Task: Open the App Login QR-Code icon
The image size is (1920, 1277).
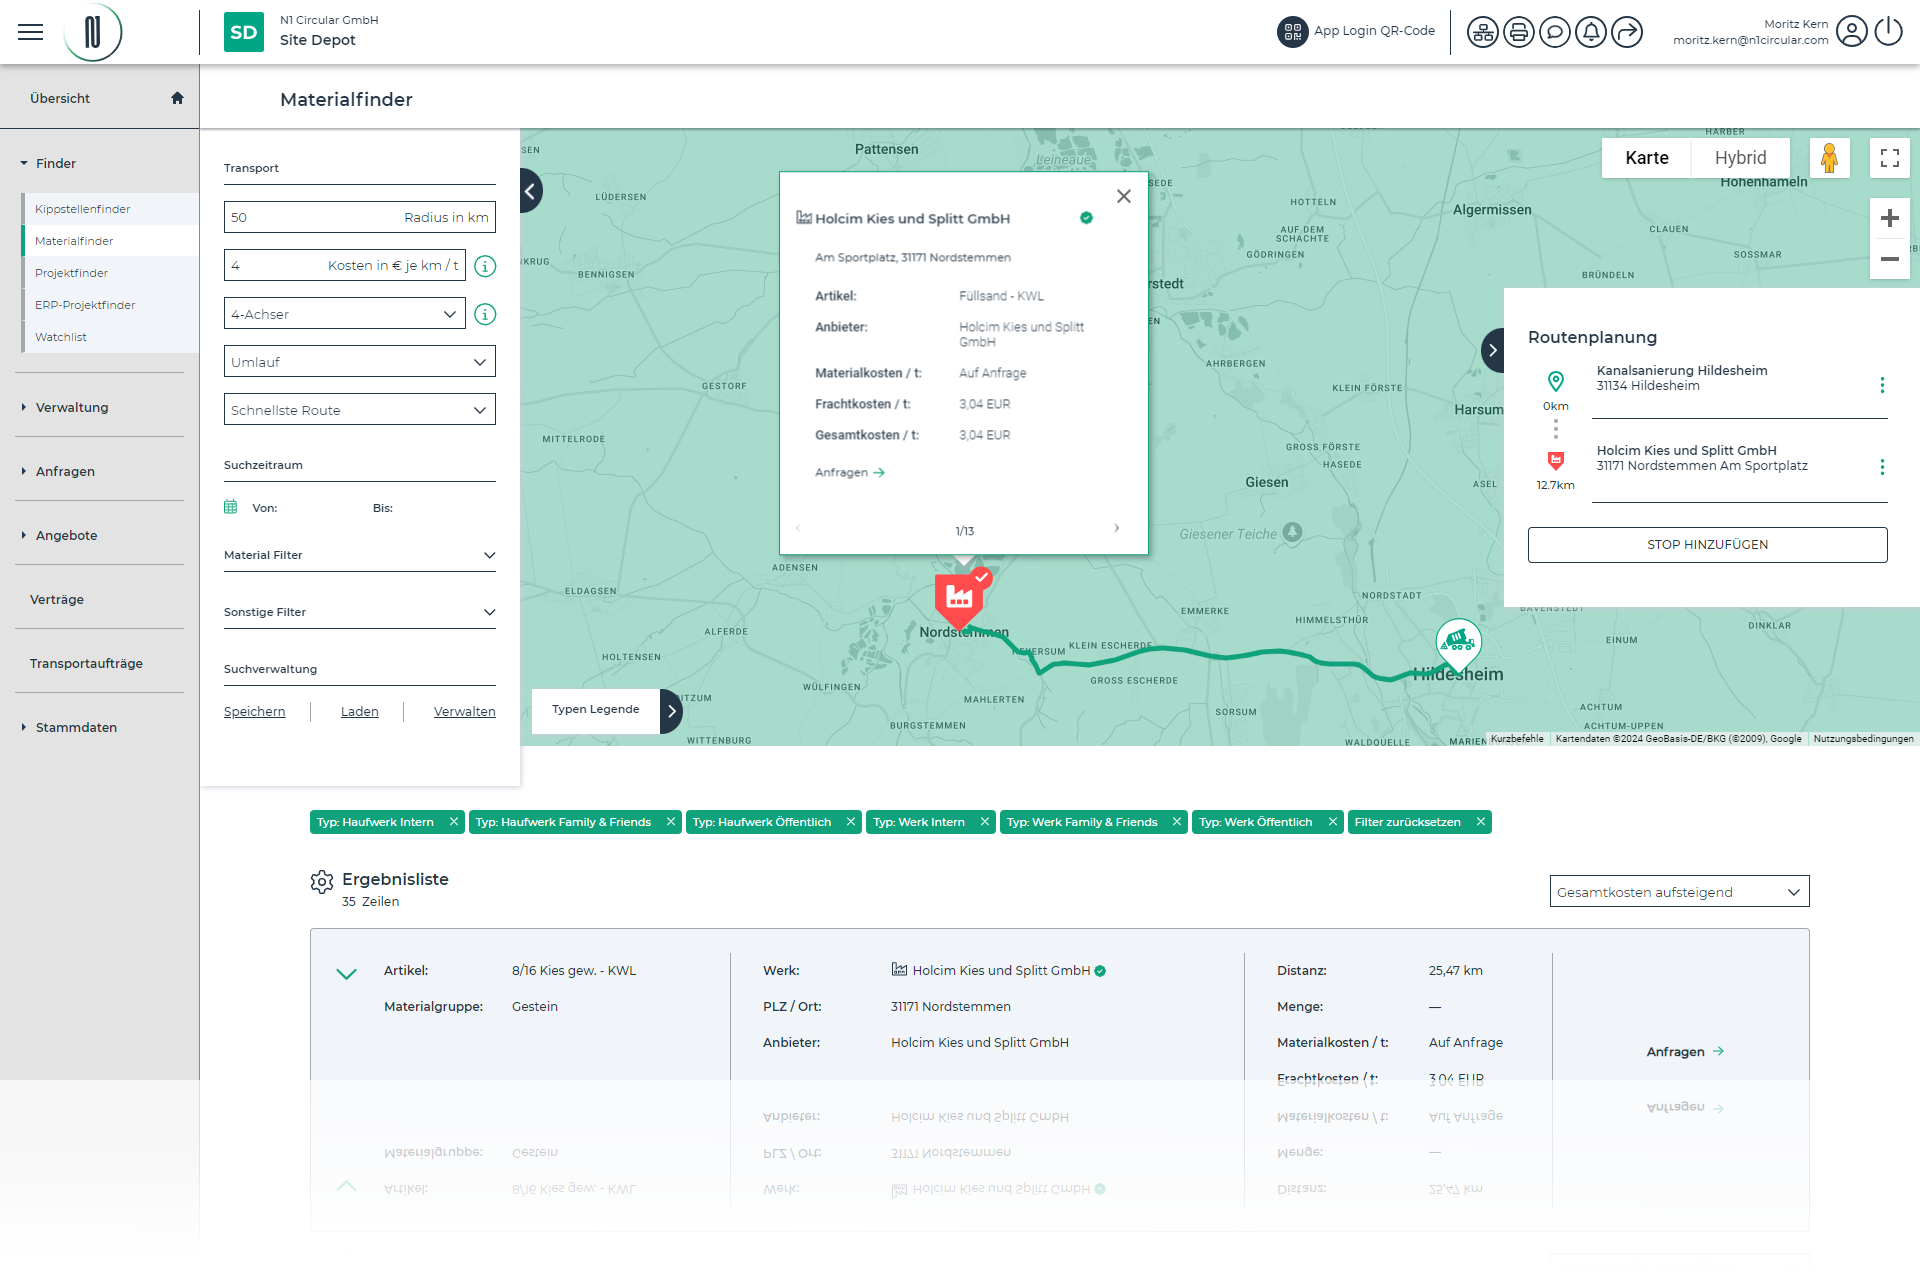Action: tap(1292, 32)
